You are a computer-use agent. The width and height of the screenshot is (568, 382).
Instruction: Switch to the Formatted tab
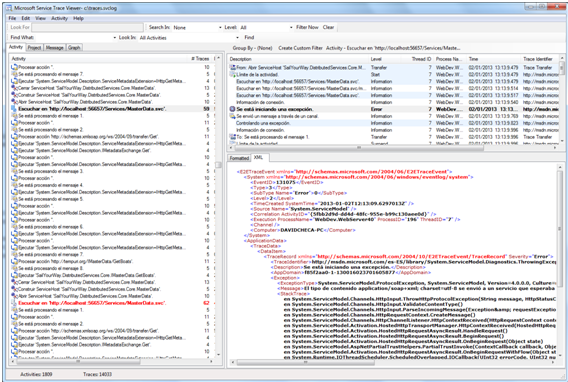[239, 158]
